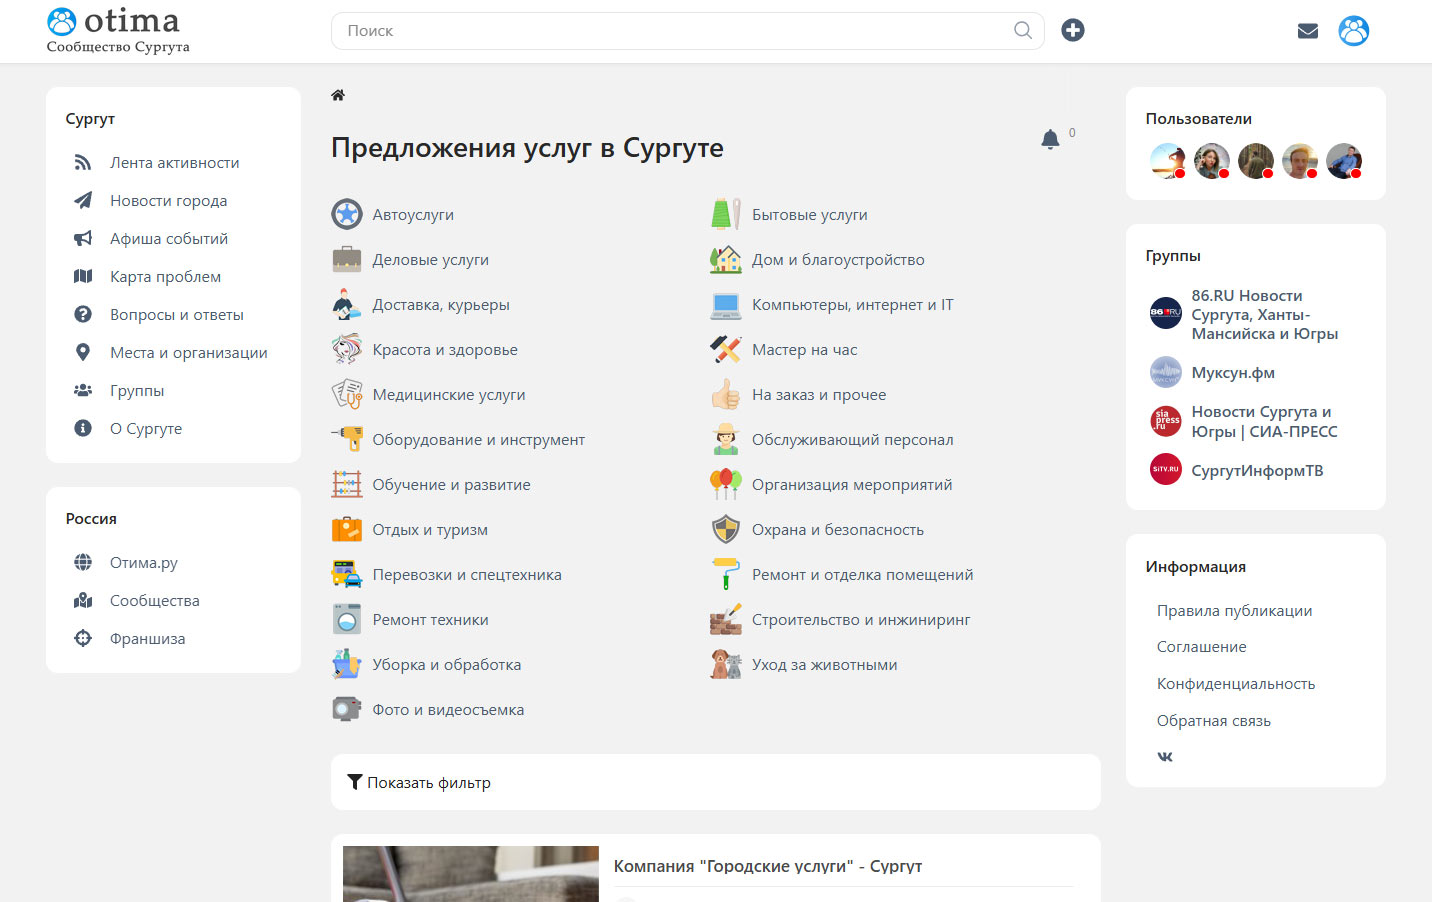Viewport: 1432px width, 902px height.
Task: Click the Дом и благоустройство house icon
Action: click(726, 259)
